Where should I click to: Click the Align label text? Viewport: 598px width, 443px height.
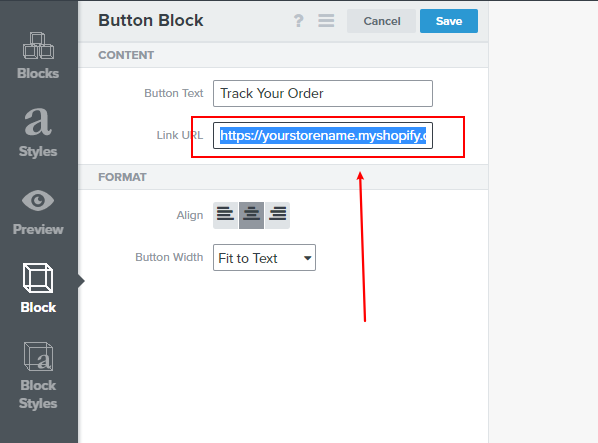[x=190, y=215]
